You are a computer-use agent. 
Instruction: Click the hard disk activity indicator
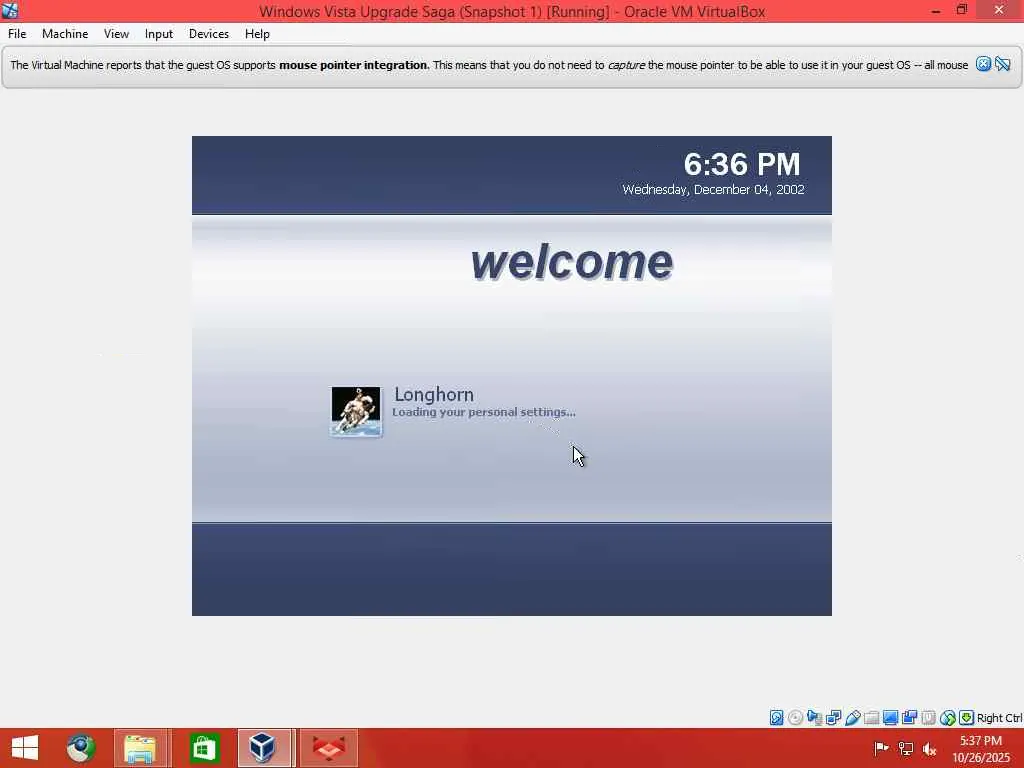(776, 718)
